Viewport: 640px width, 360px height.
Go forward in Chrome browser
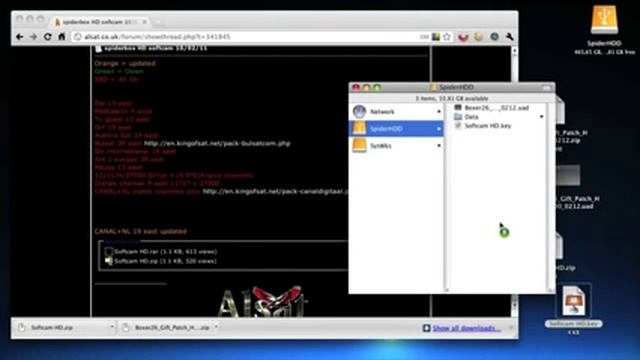[33, 37]
